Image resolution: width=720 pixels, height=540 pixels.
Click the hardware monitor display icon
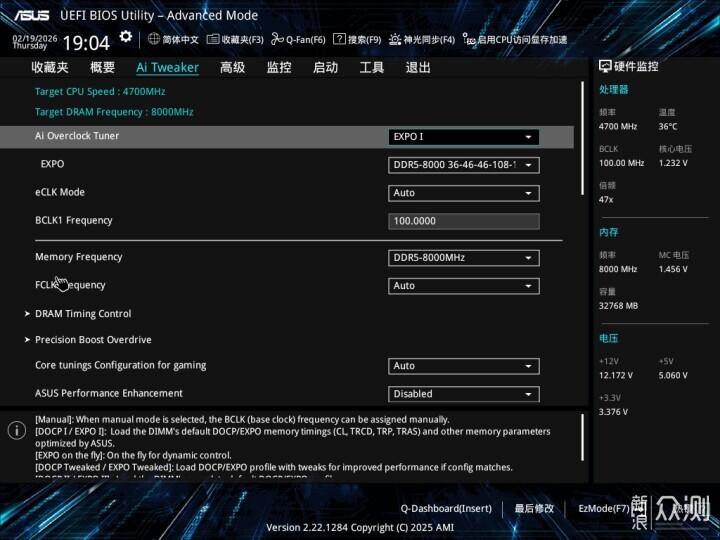click(605, 67)
